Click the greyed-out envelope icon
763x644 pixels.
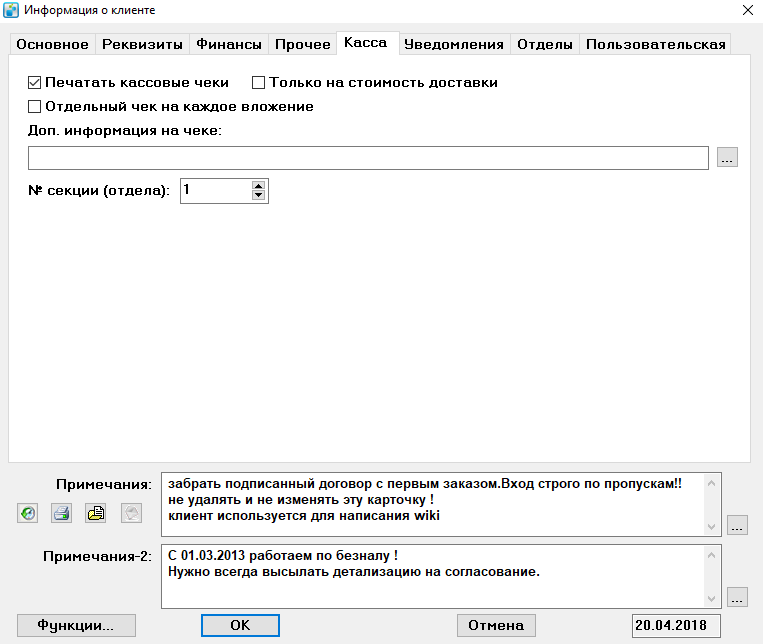(131, 513)
